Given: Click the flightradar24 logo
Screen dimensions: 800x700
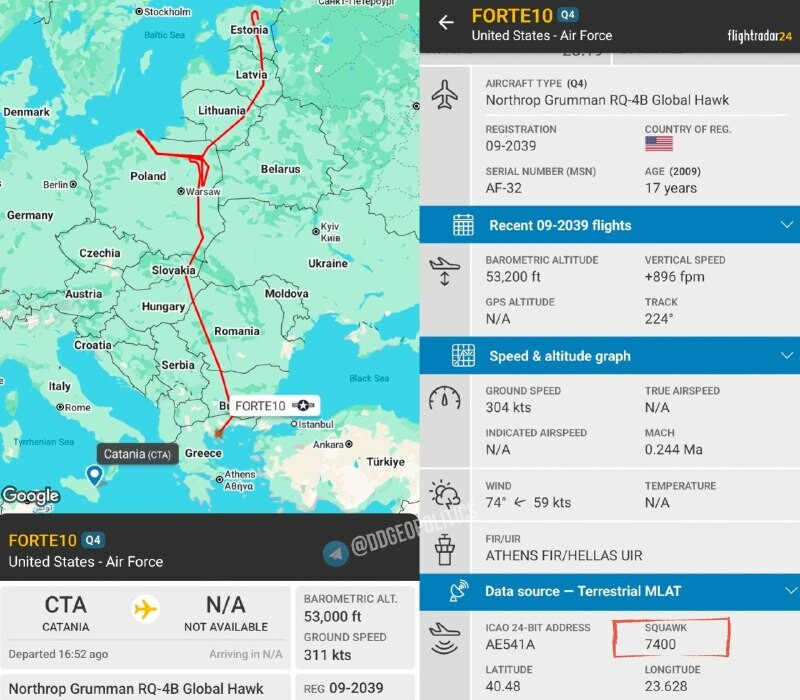Looking at the screenshot, I should (758, 36).
